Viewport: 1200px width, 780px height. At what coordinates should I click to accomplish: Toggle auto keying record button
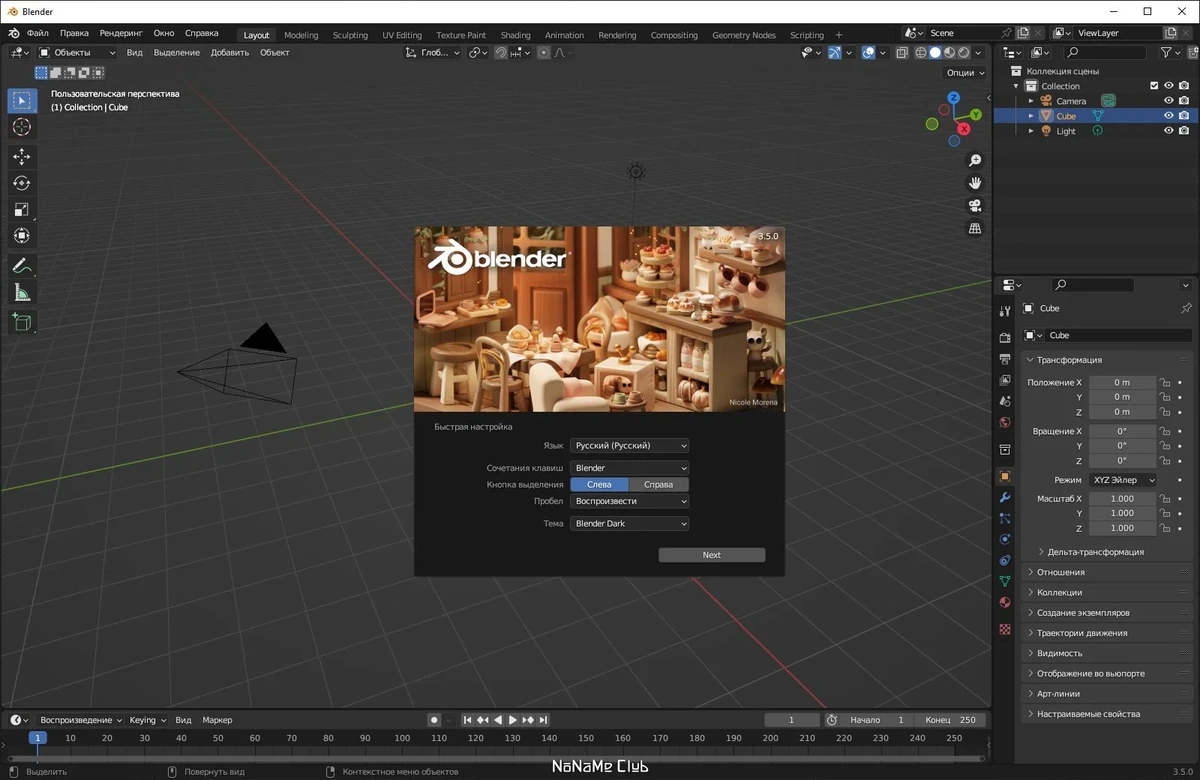[x=434, y=720]
